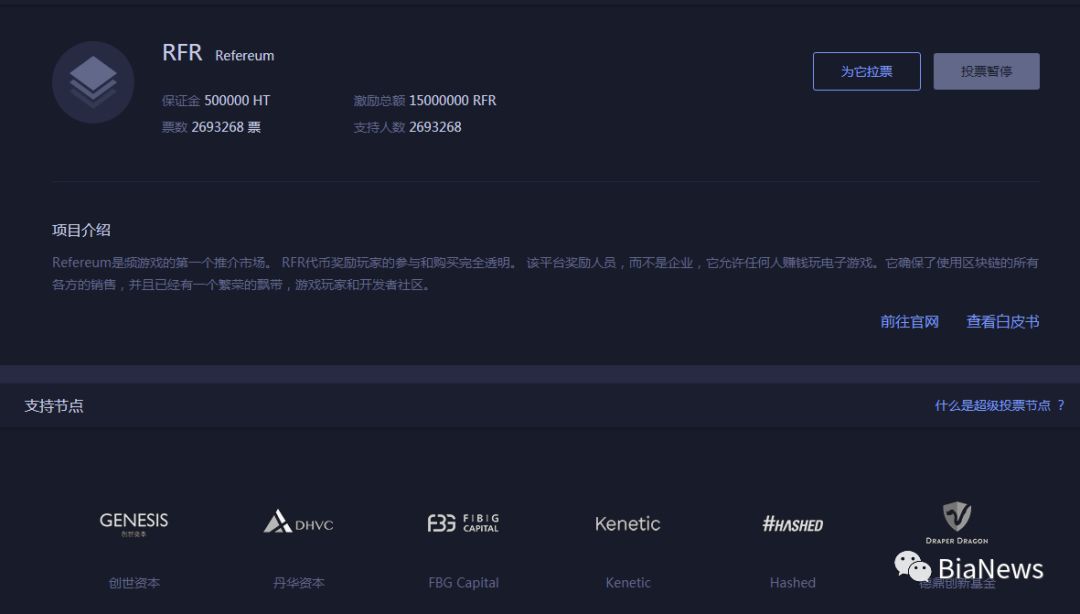
Task: Open the 什么是超级投票节点 help link
Action: click(x=999, y=405)
